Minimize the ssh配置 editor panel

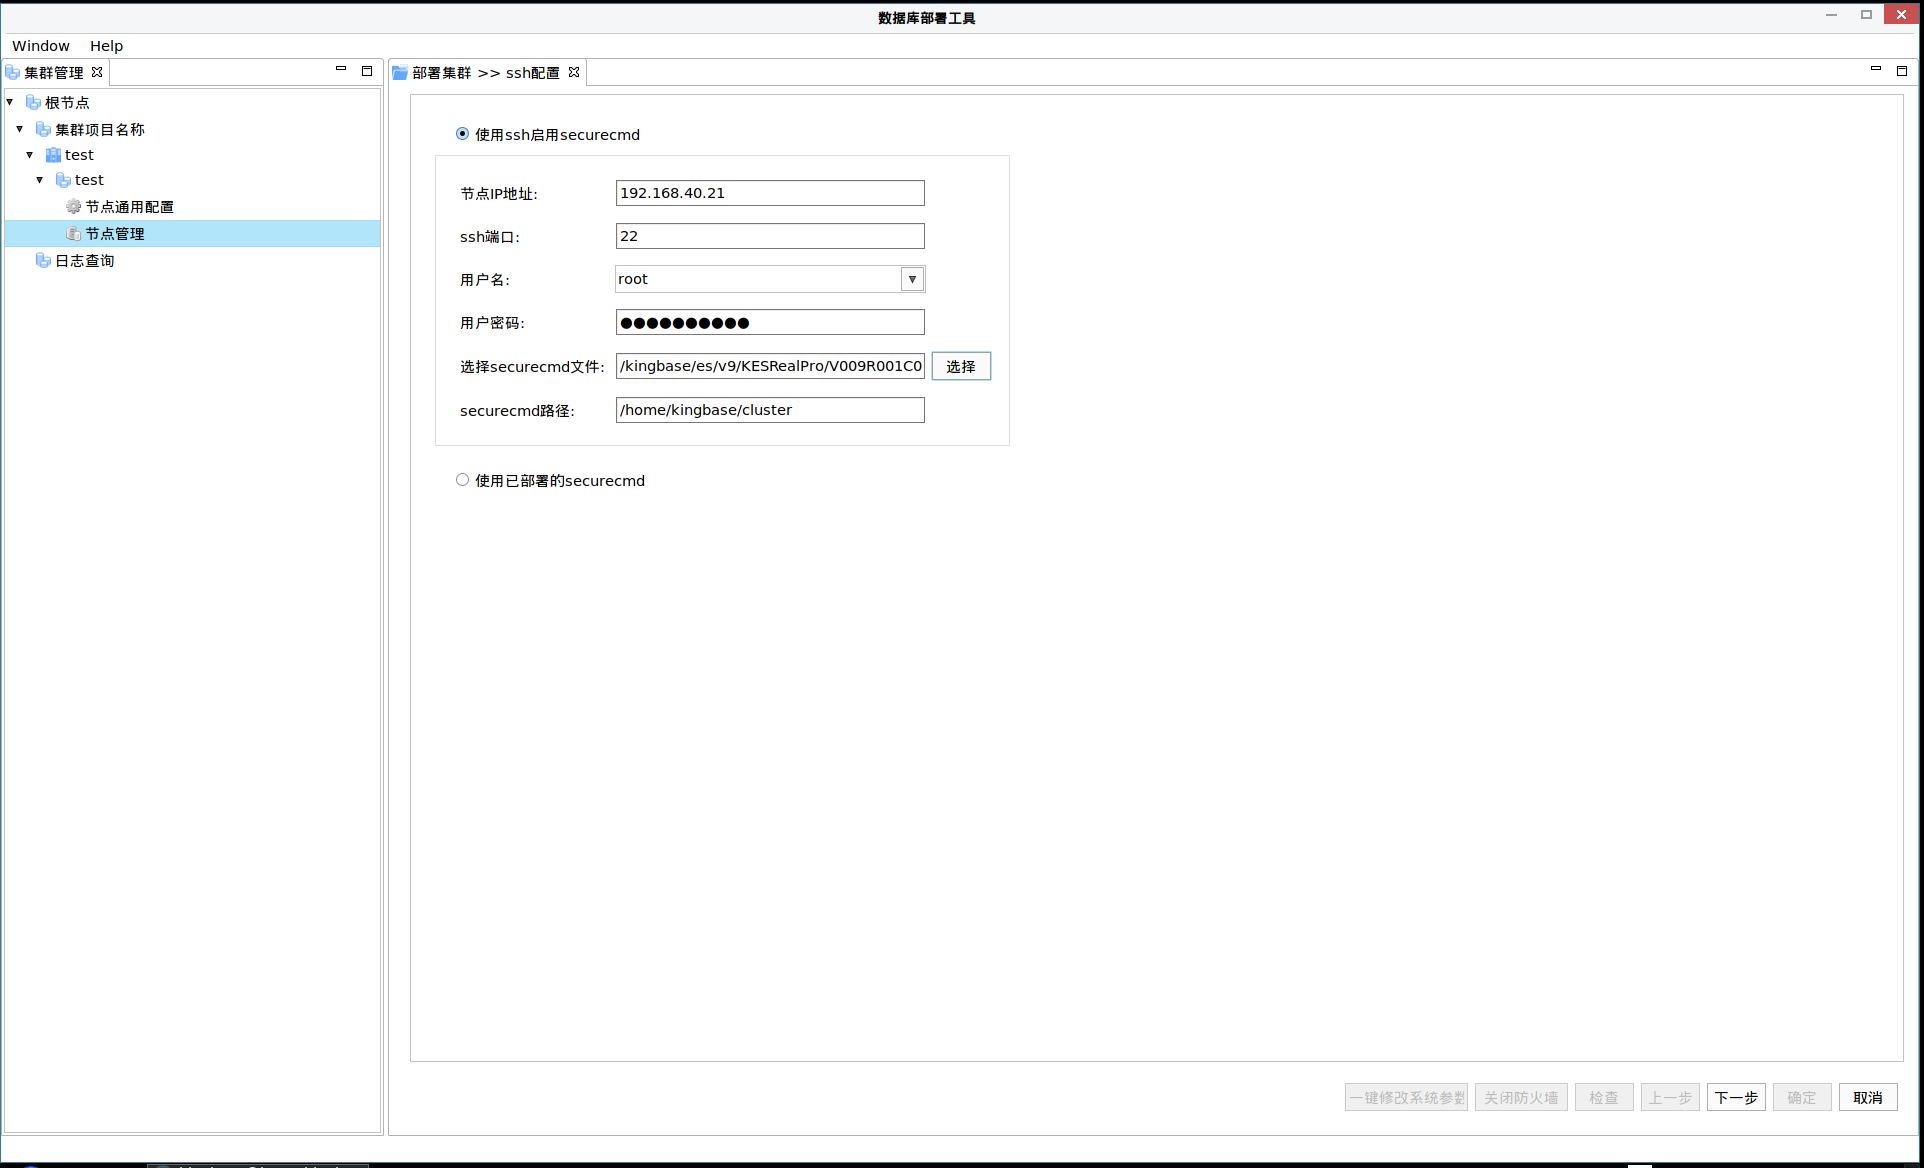1876,70
